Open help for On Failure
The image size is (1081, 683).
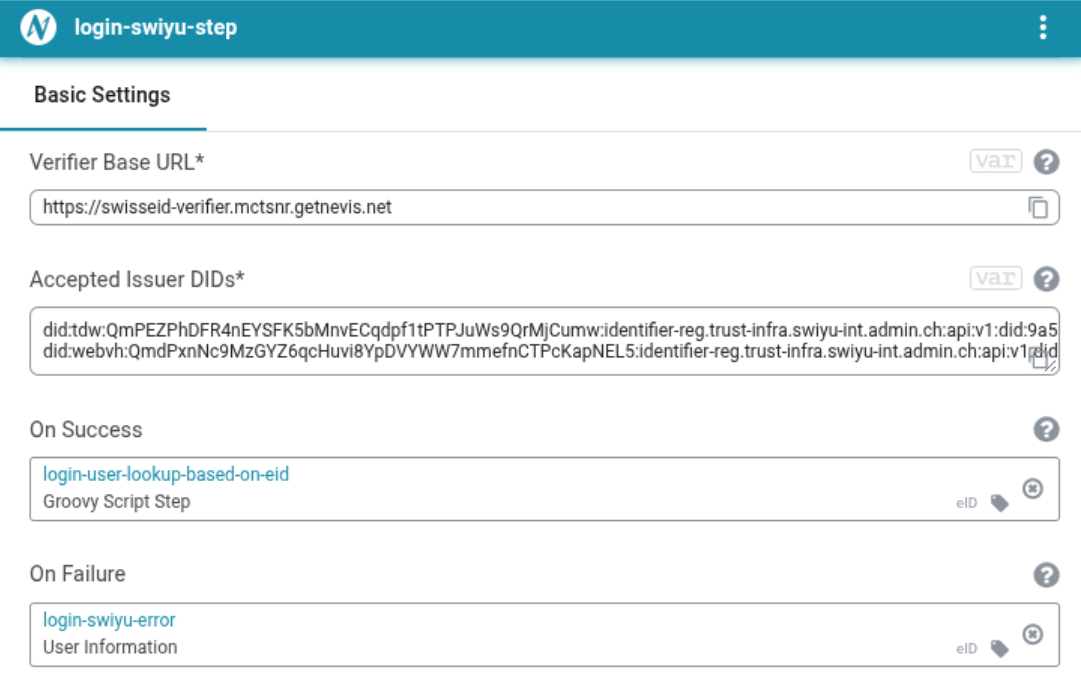click(1046, 574)
